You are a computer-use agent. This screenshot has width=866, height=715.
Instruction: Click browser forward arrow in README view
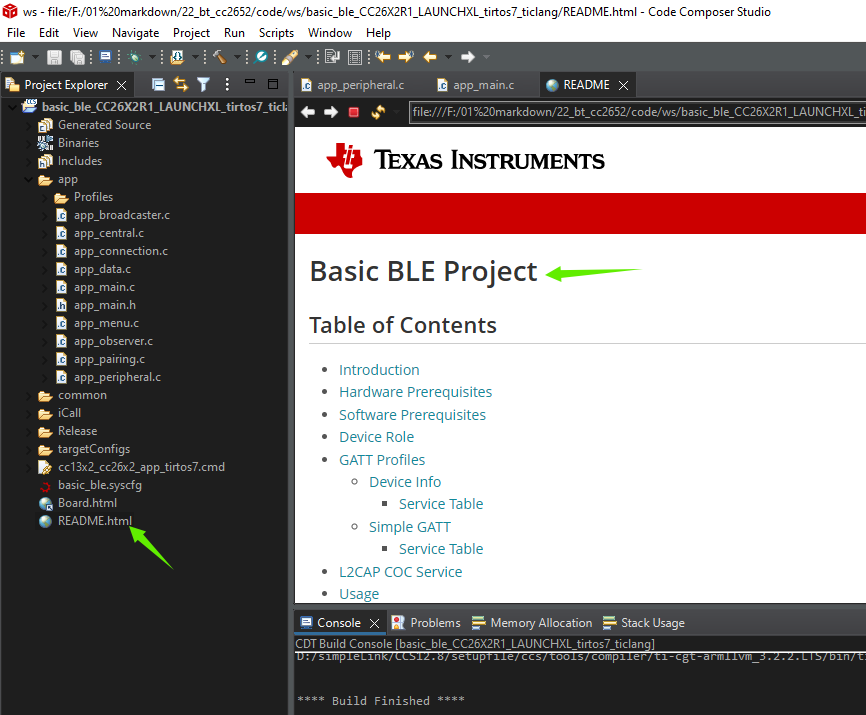point(331,112)
